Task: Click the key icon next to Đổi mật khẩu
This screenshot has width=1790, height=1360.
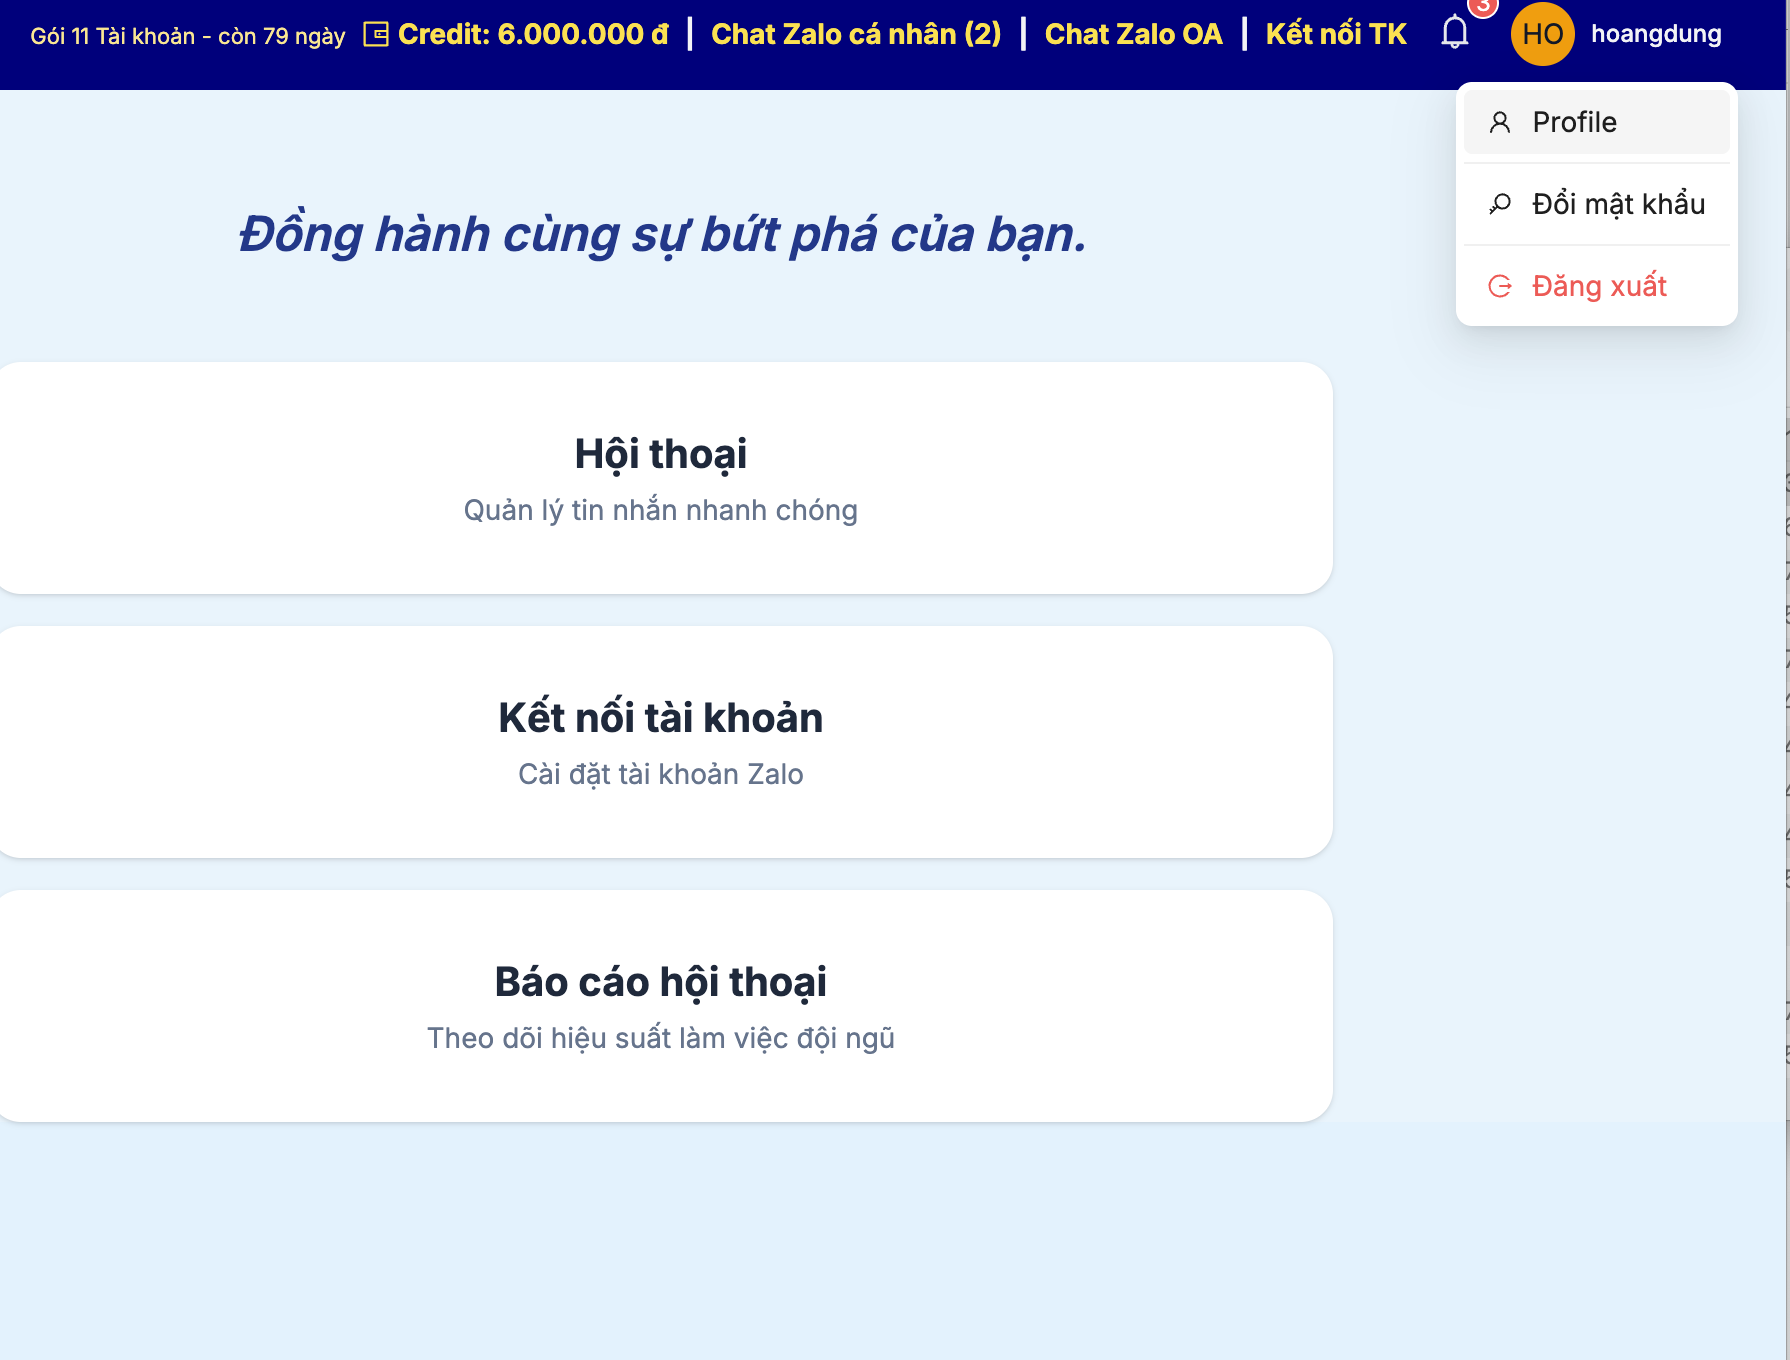Action: coord(1500,204)
